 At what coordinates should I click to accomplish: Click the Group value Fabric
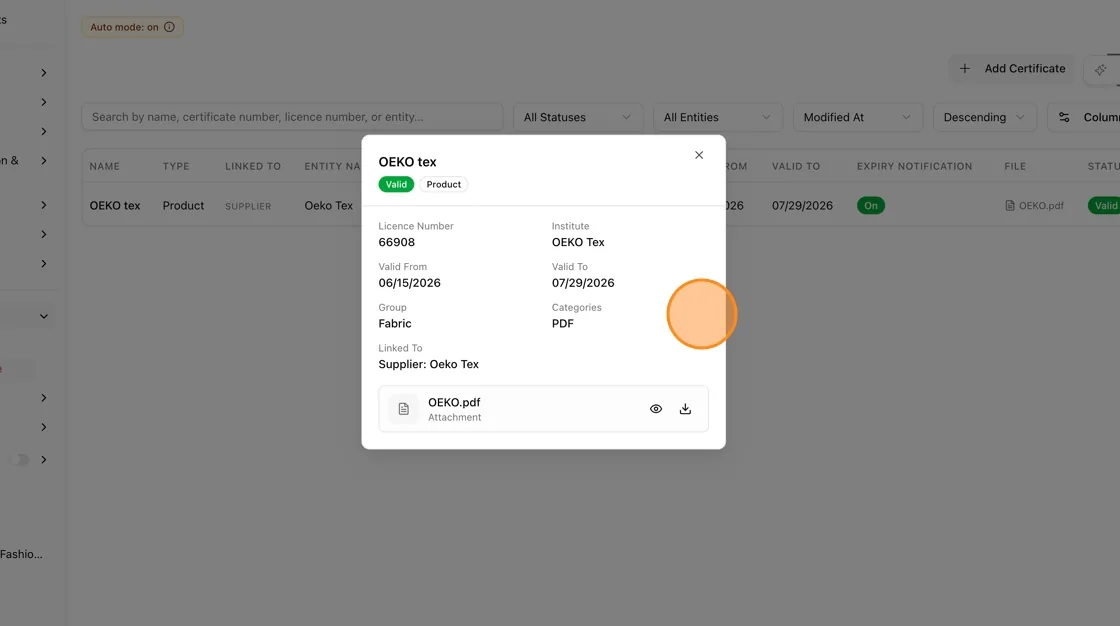[395, 324]
